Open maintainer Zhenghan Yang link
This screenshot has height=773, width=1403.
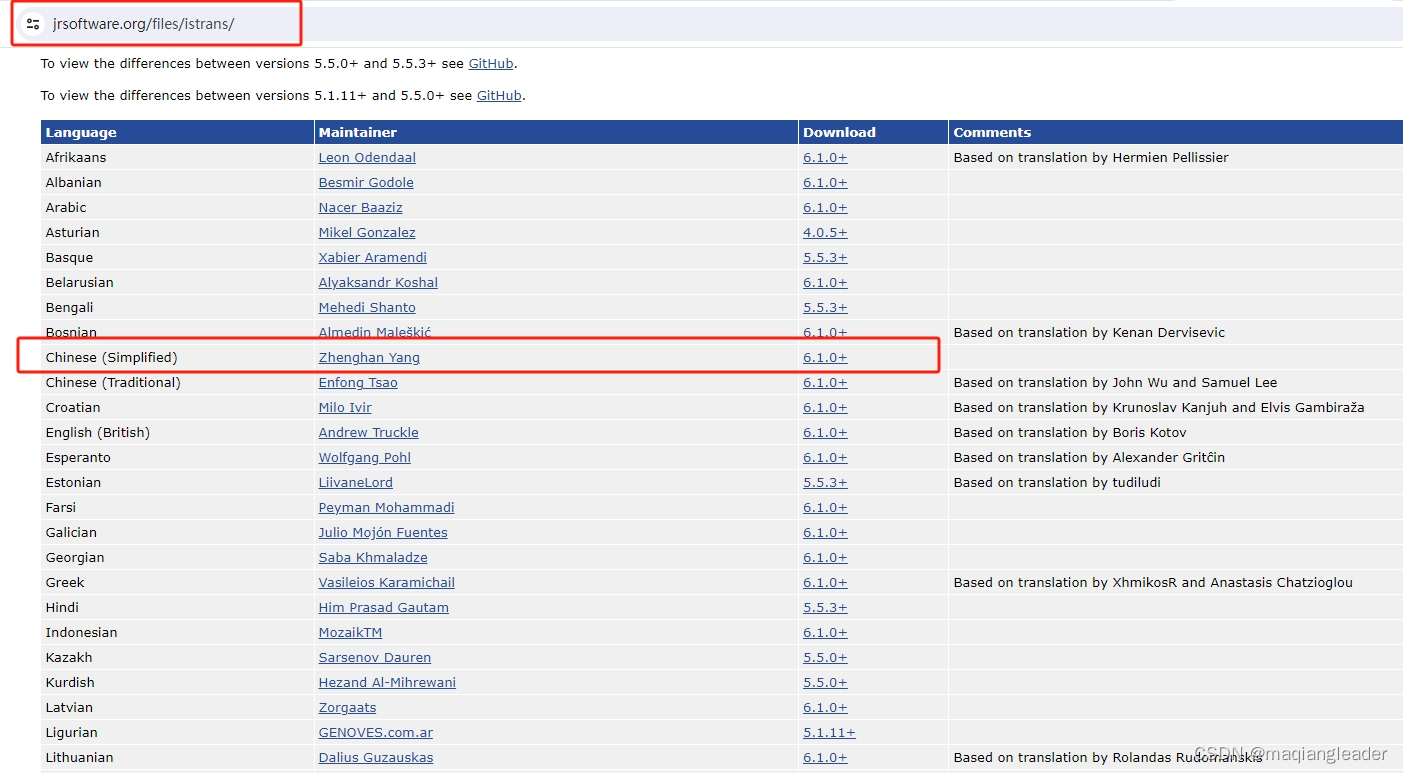(369, 357)
